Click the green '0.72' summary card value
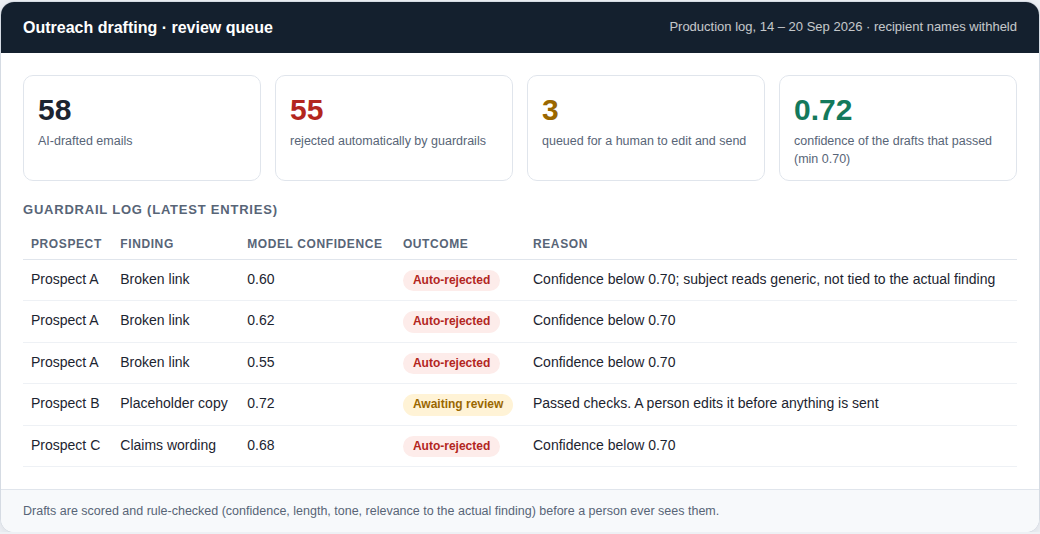Image resolution: width=1040 pixels, height=534 pixels. tap(823, 110)
